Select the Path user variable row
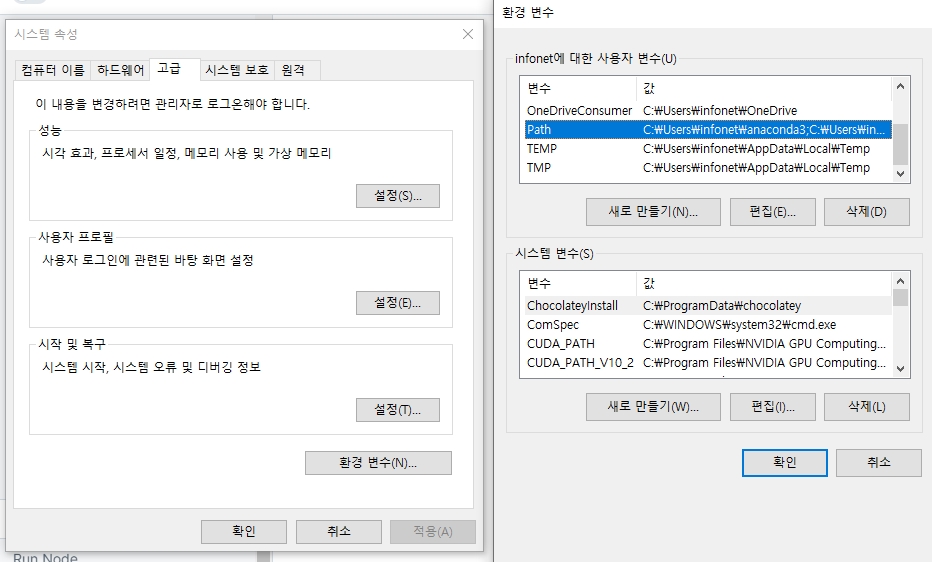 (706, 130)
